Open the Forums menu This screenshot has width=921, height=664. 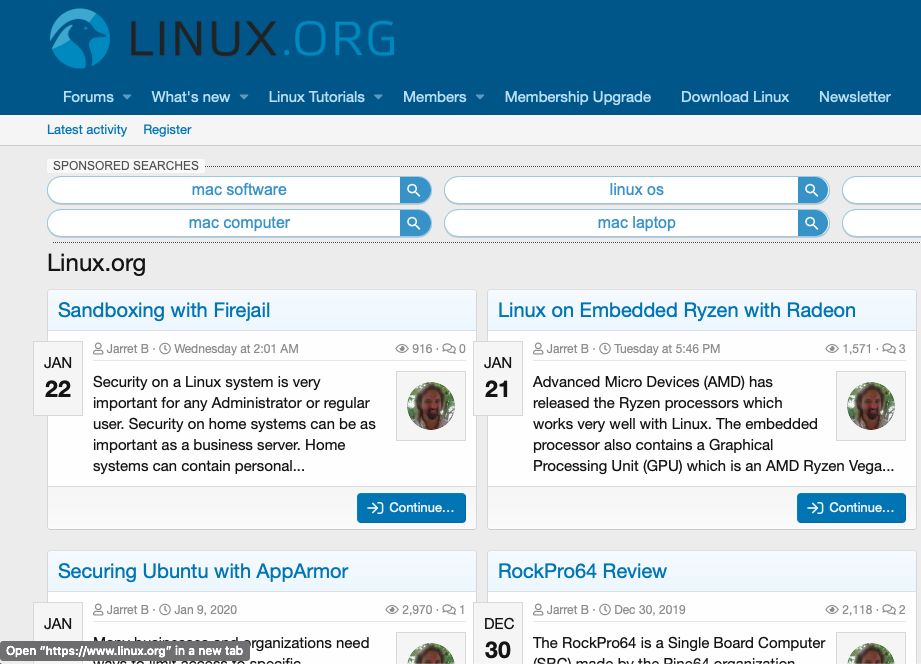click(x=88, y=97)
